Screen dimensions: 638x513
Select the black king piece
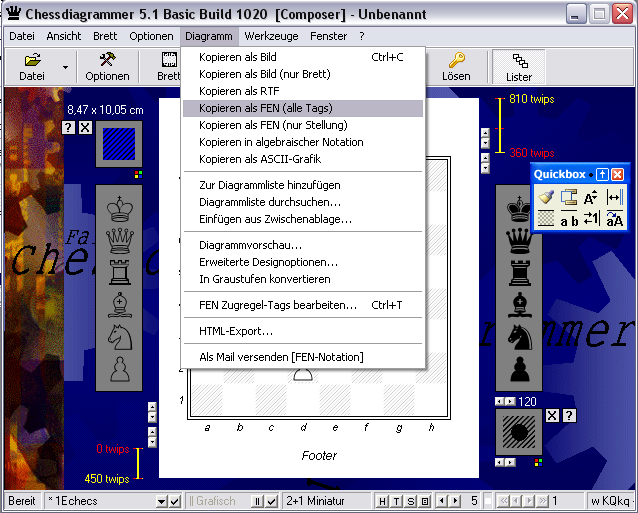pos(519,209)
